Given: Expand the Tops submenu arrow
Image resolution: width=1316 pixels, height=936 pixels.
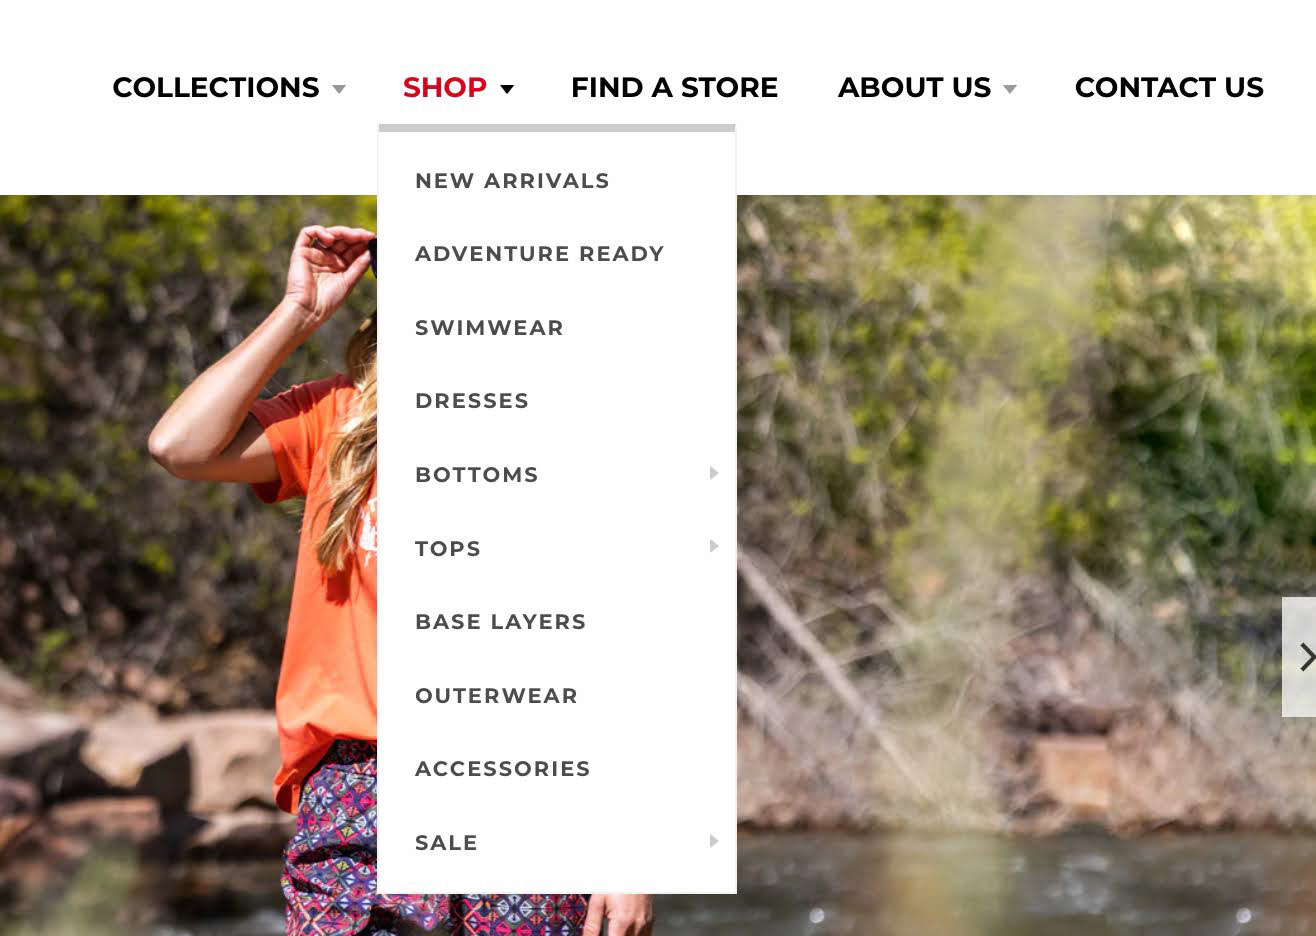Looking at the screenshot, I should tap(714, 546).
